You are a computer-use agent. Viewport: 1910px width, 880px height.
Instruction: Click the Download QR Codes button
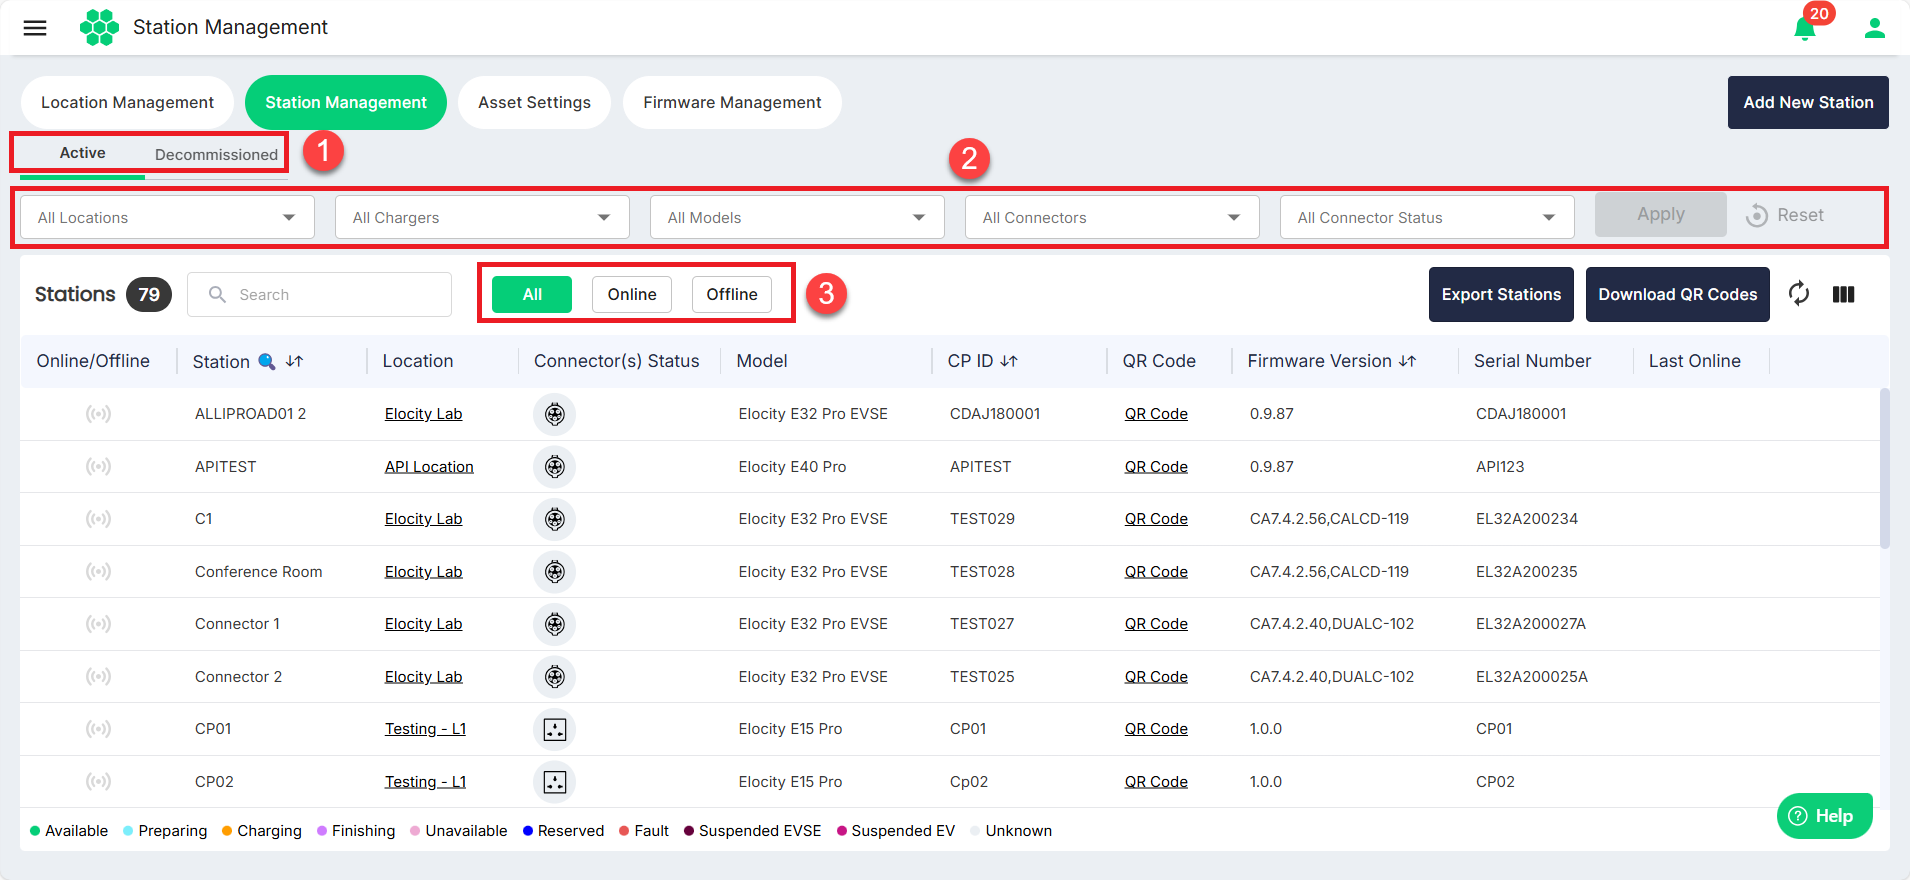point(1677,294)
